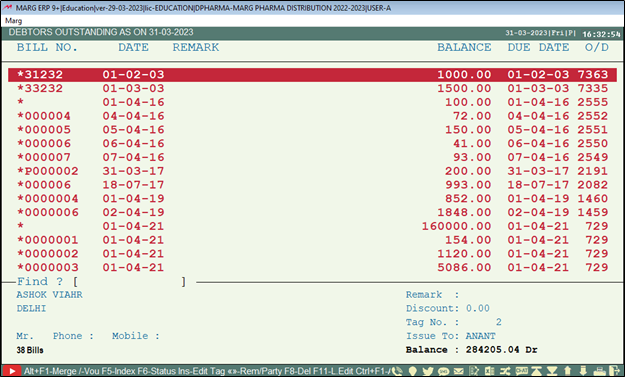Click the chat icon in the bottom toolbar
Screen dimensions: 625x377
[x=521, y=371]
